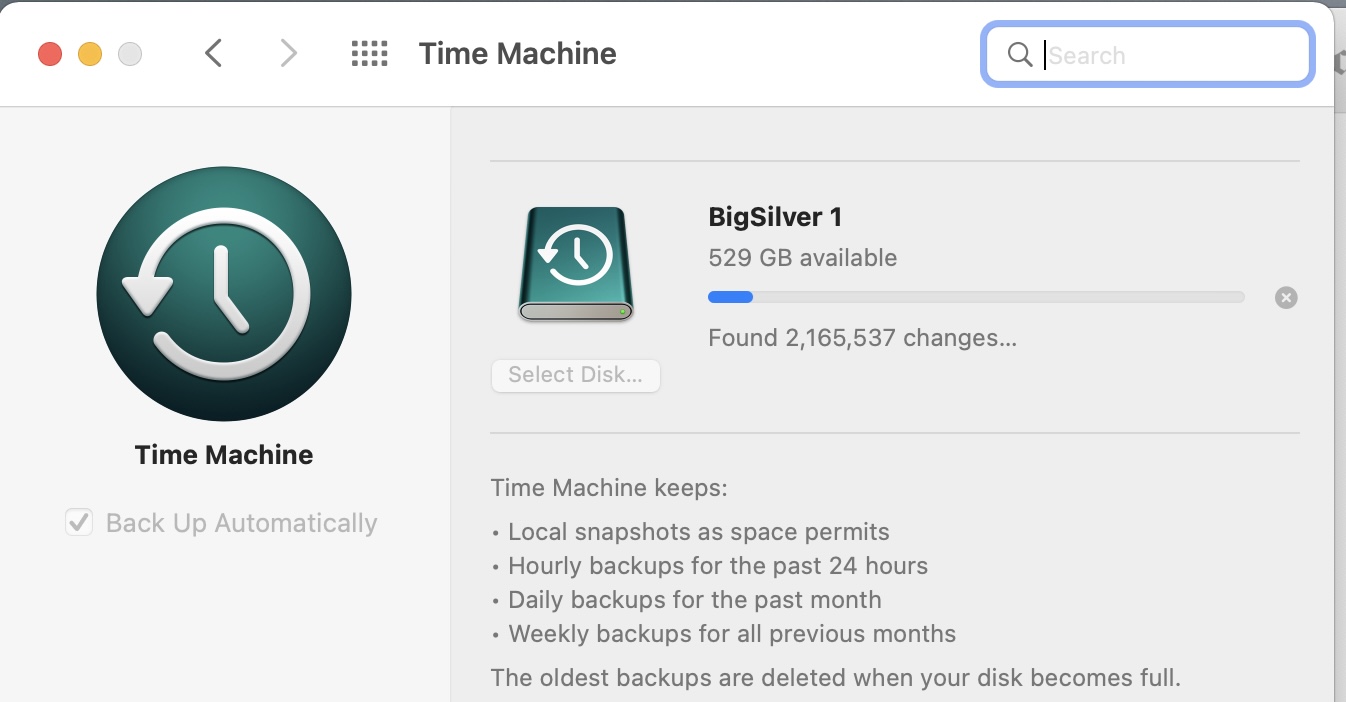The width and height of the screenshot is (1346, 702).
Task: Go back with the left chevron
Action: point(213,53)
